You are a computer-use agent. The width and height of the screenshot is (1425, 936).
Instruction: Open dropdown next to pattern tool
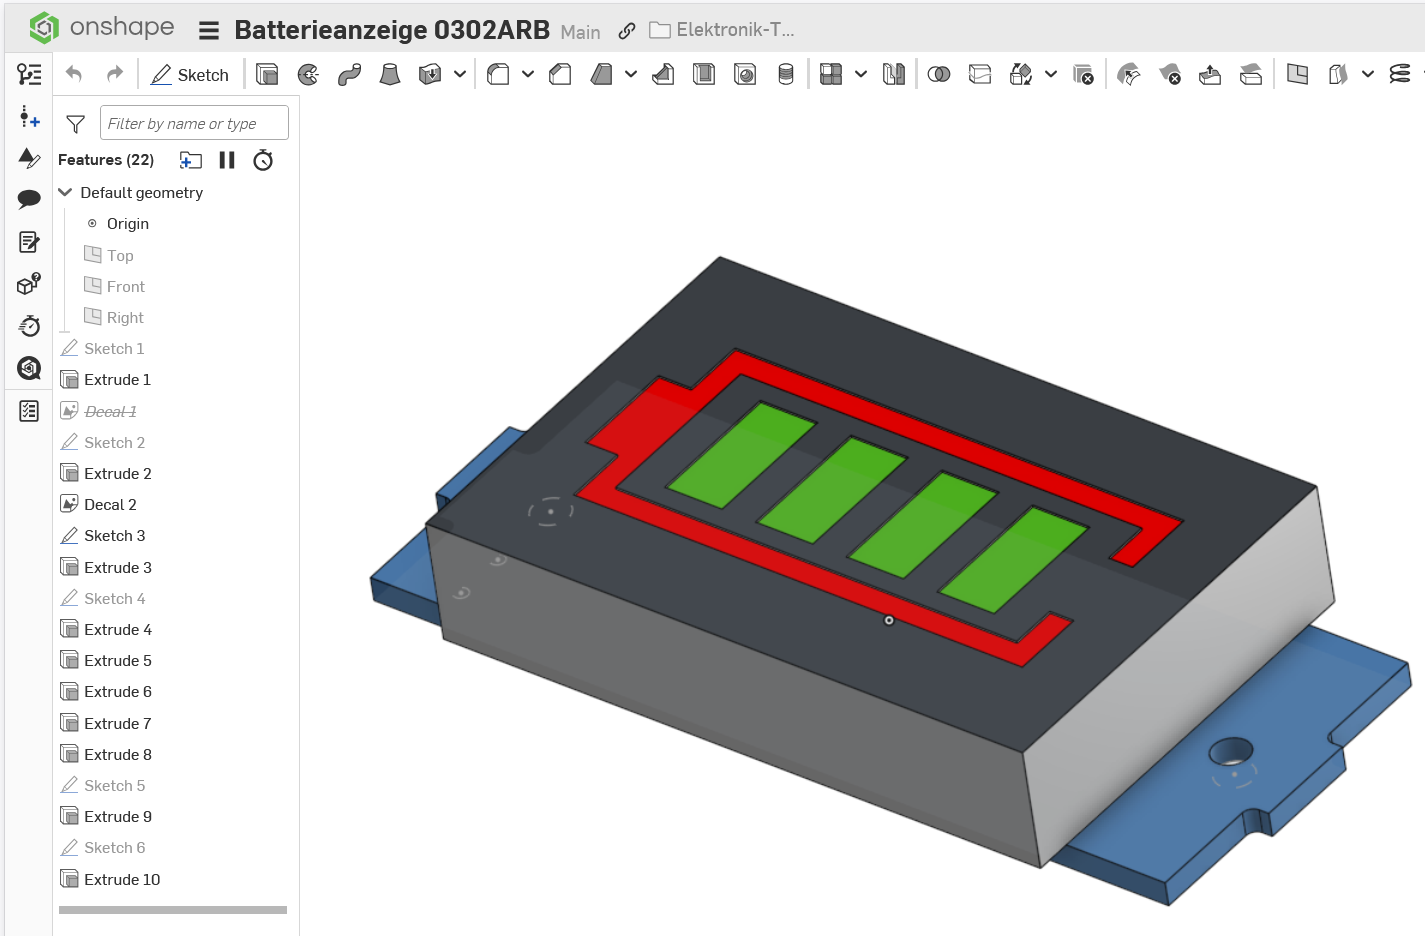(x=861, y=74)
